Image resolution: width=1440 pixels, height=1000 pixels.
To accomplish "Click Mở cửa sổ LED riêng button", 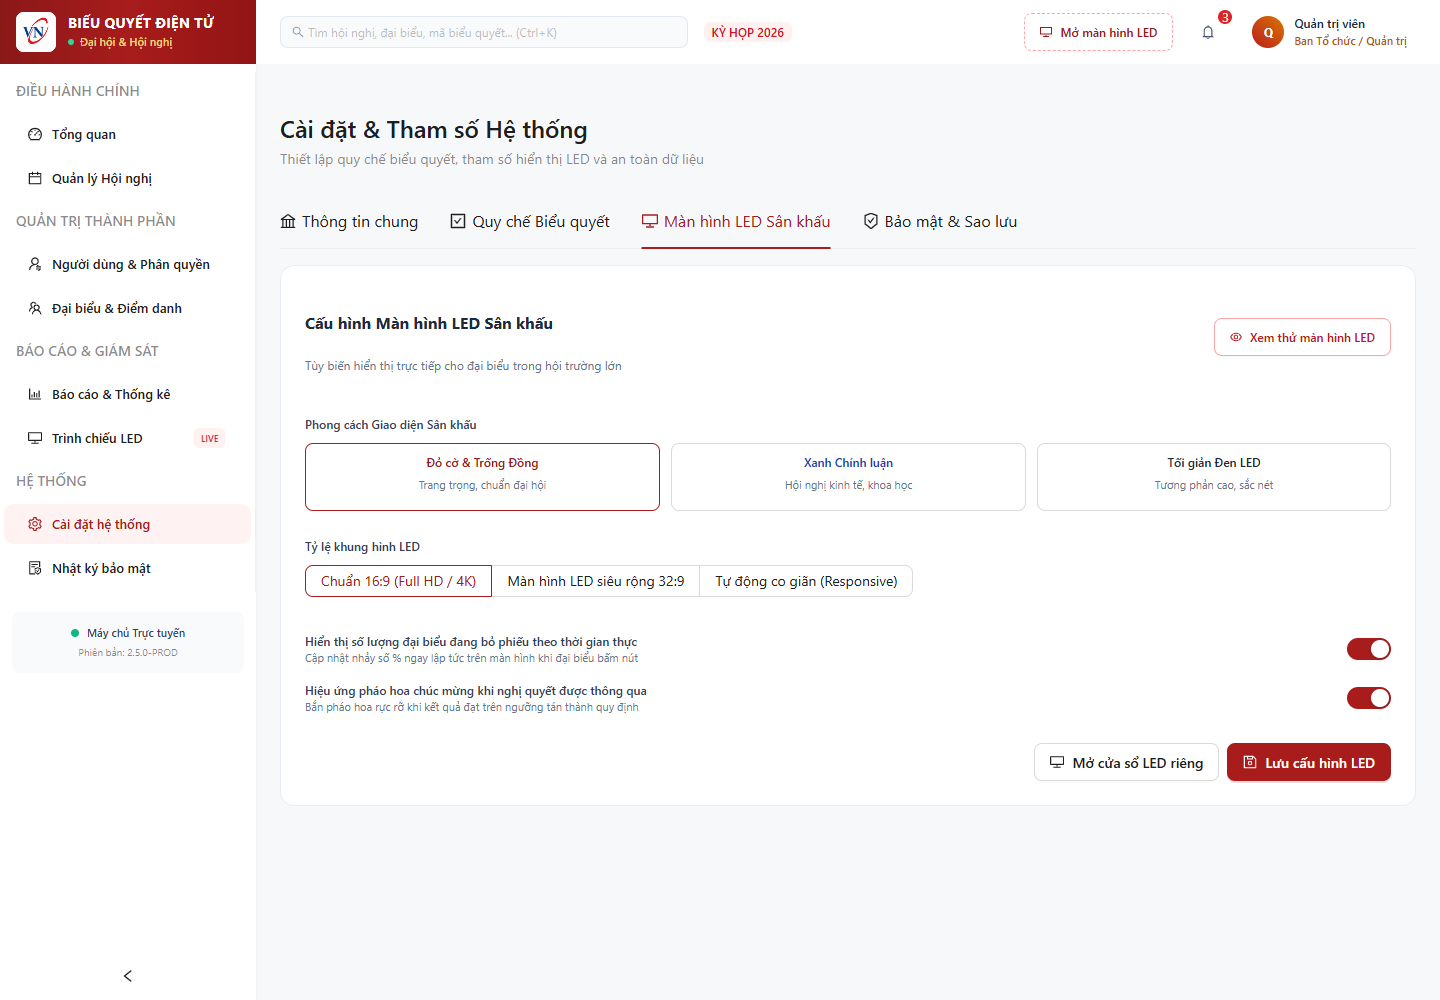I will click(x=1126, y=762).
